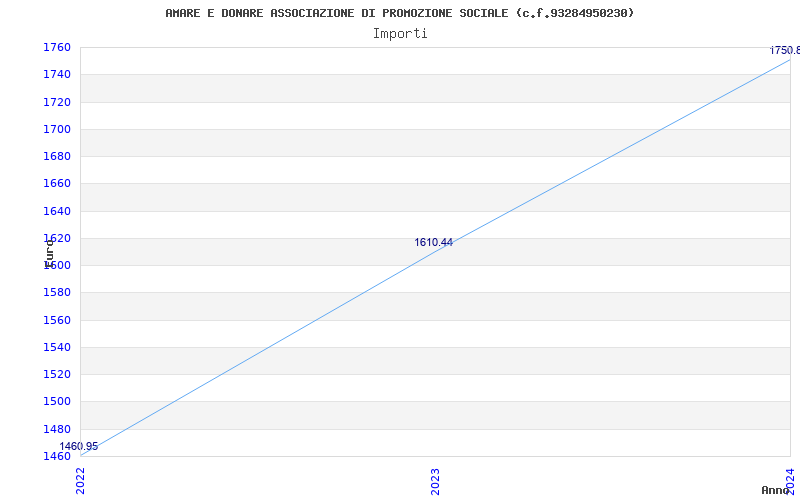Select the 1610.44 data label
The image size is (800, 500).
433,242
